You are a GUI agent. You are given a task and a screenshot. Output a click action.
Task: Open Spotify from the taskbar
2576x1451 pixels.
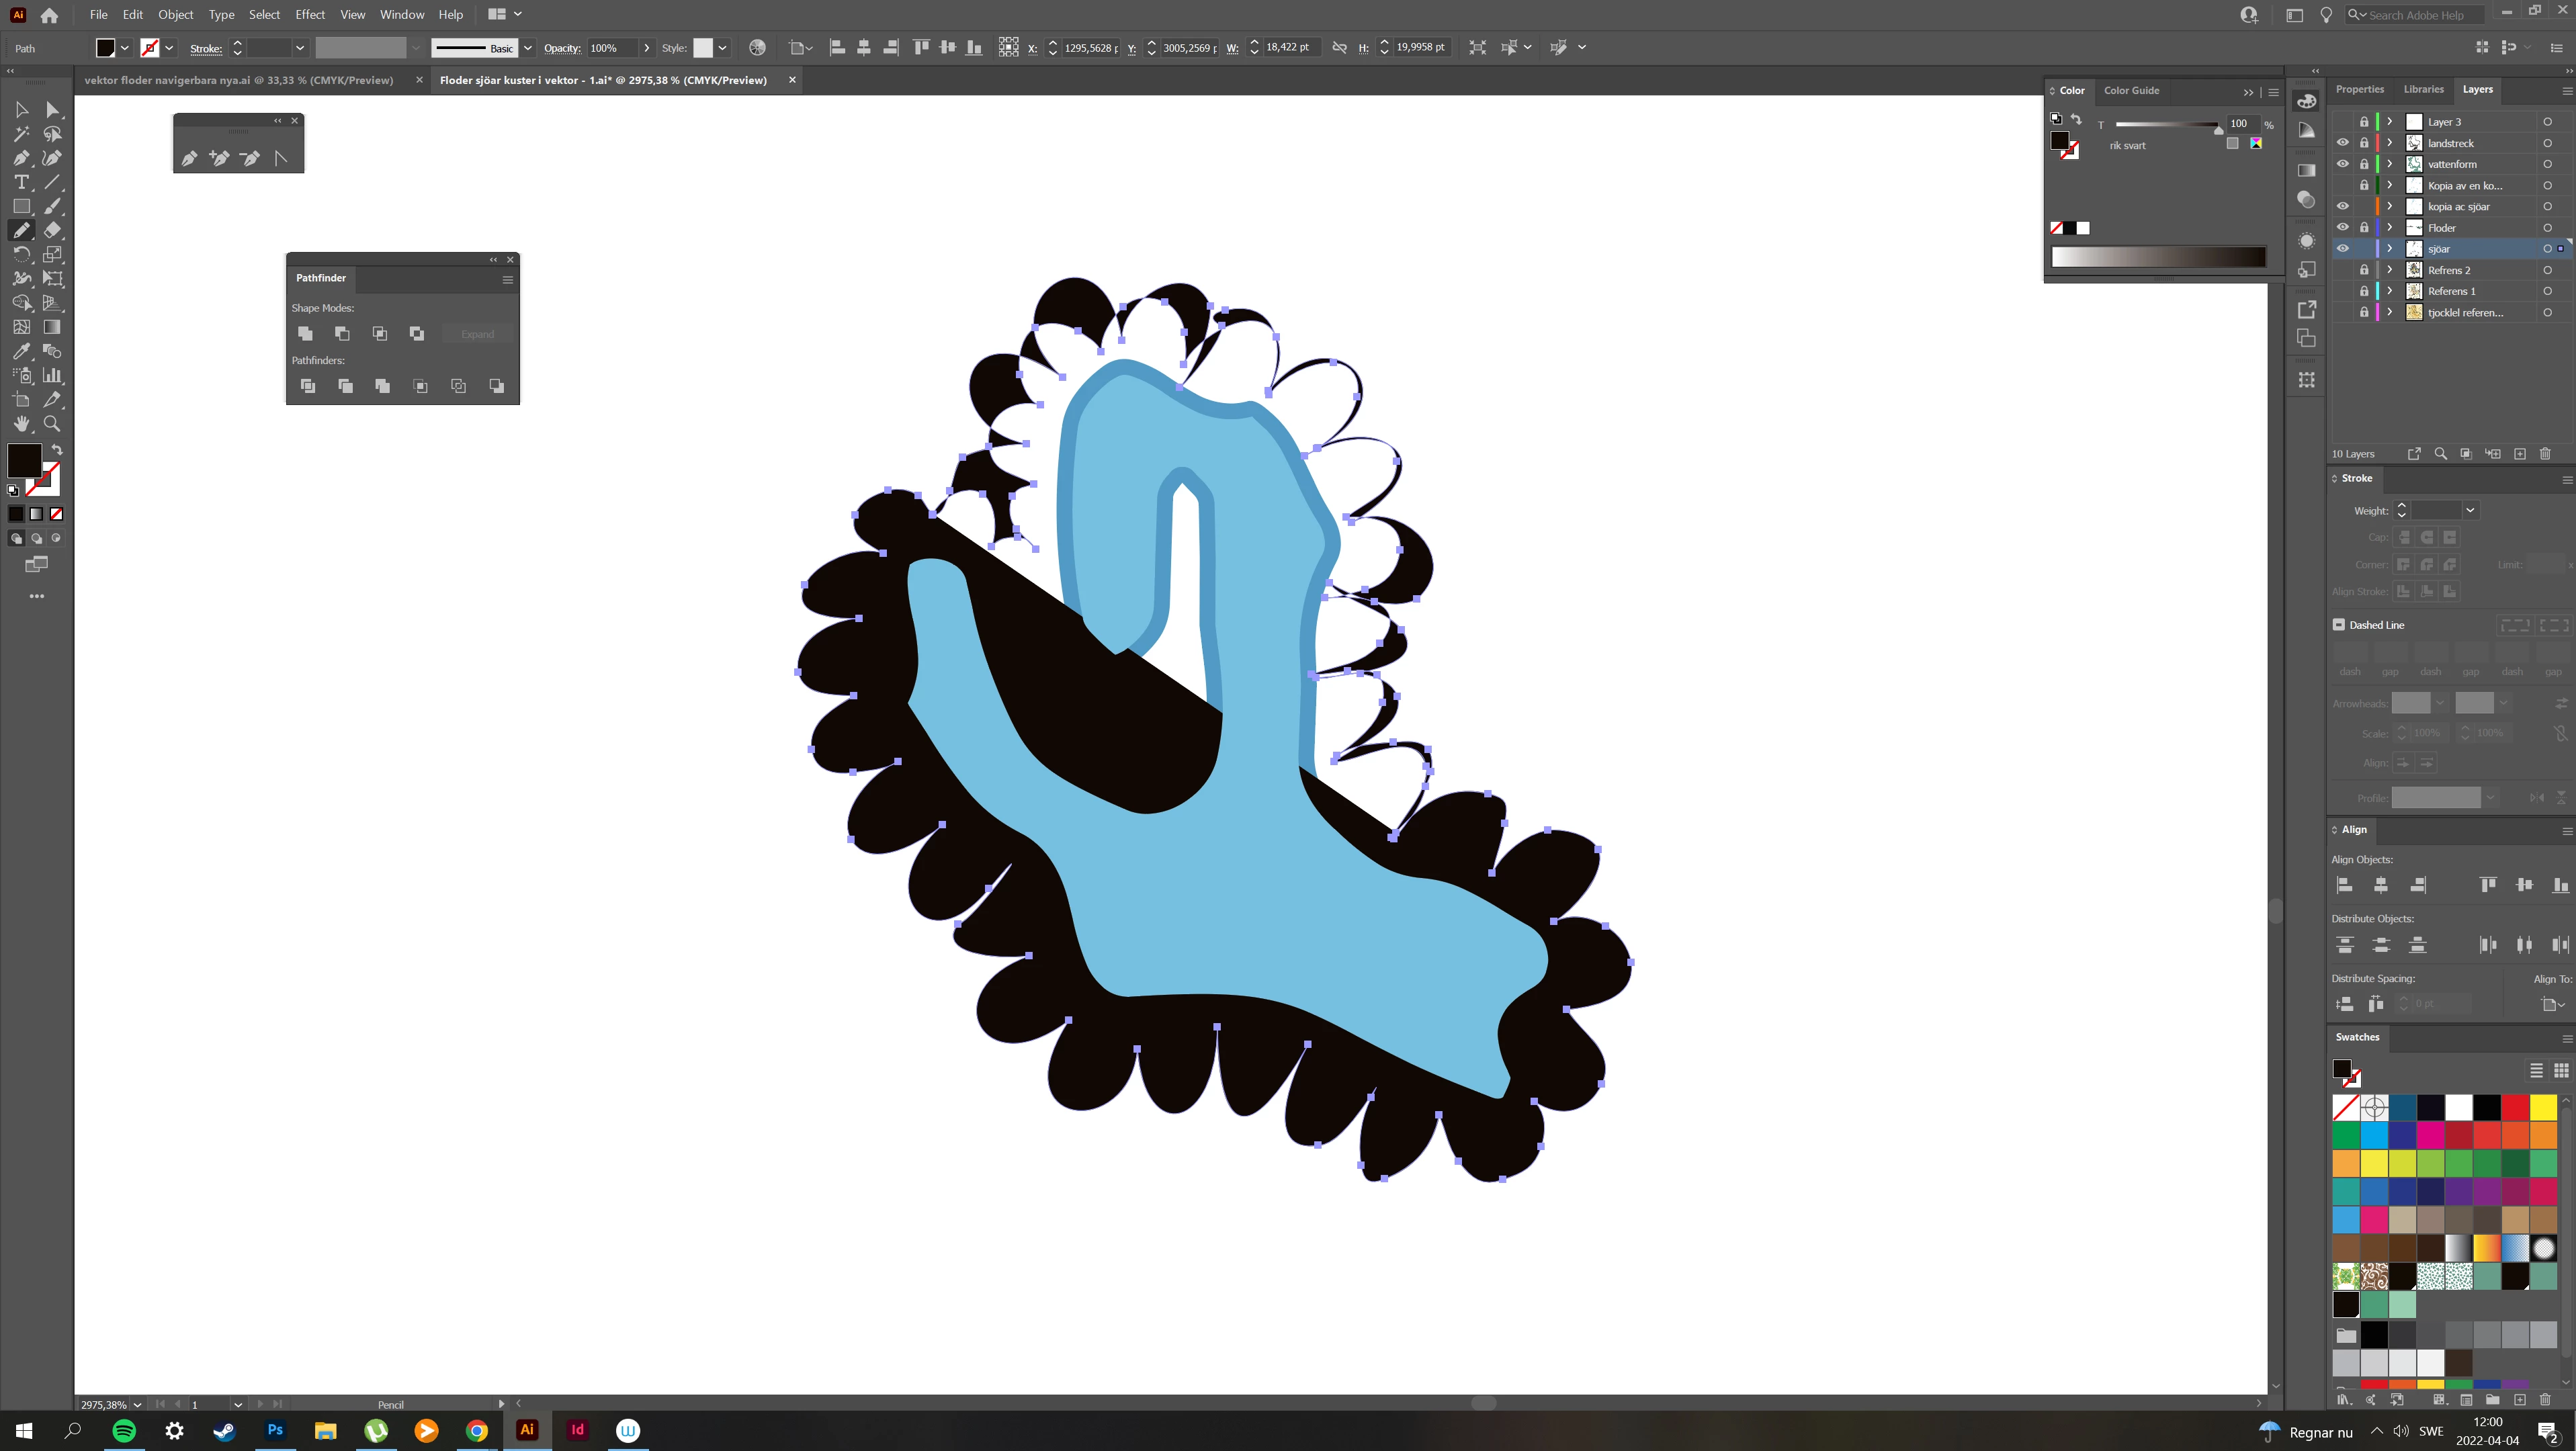coord(124,1430)
